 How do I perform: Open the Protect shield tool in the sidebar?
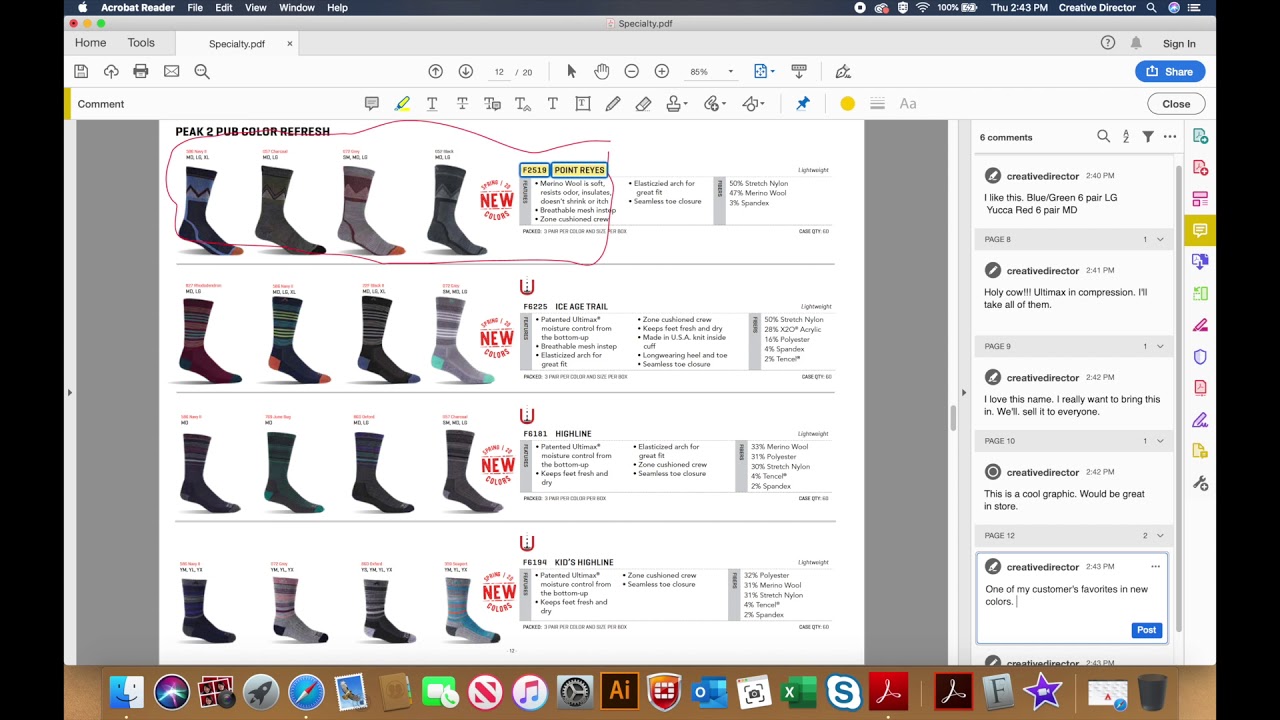(x=1200, y=357)
